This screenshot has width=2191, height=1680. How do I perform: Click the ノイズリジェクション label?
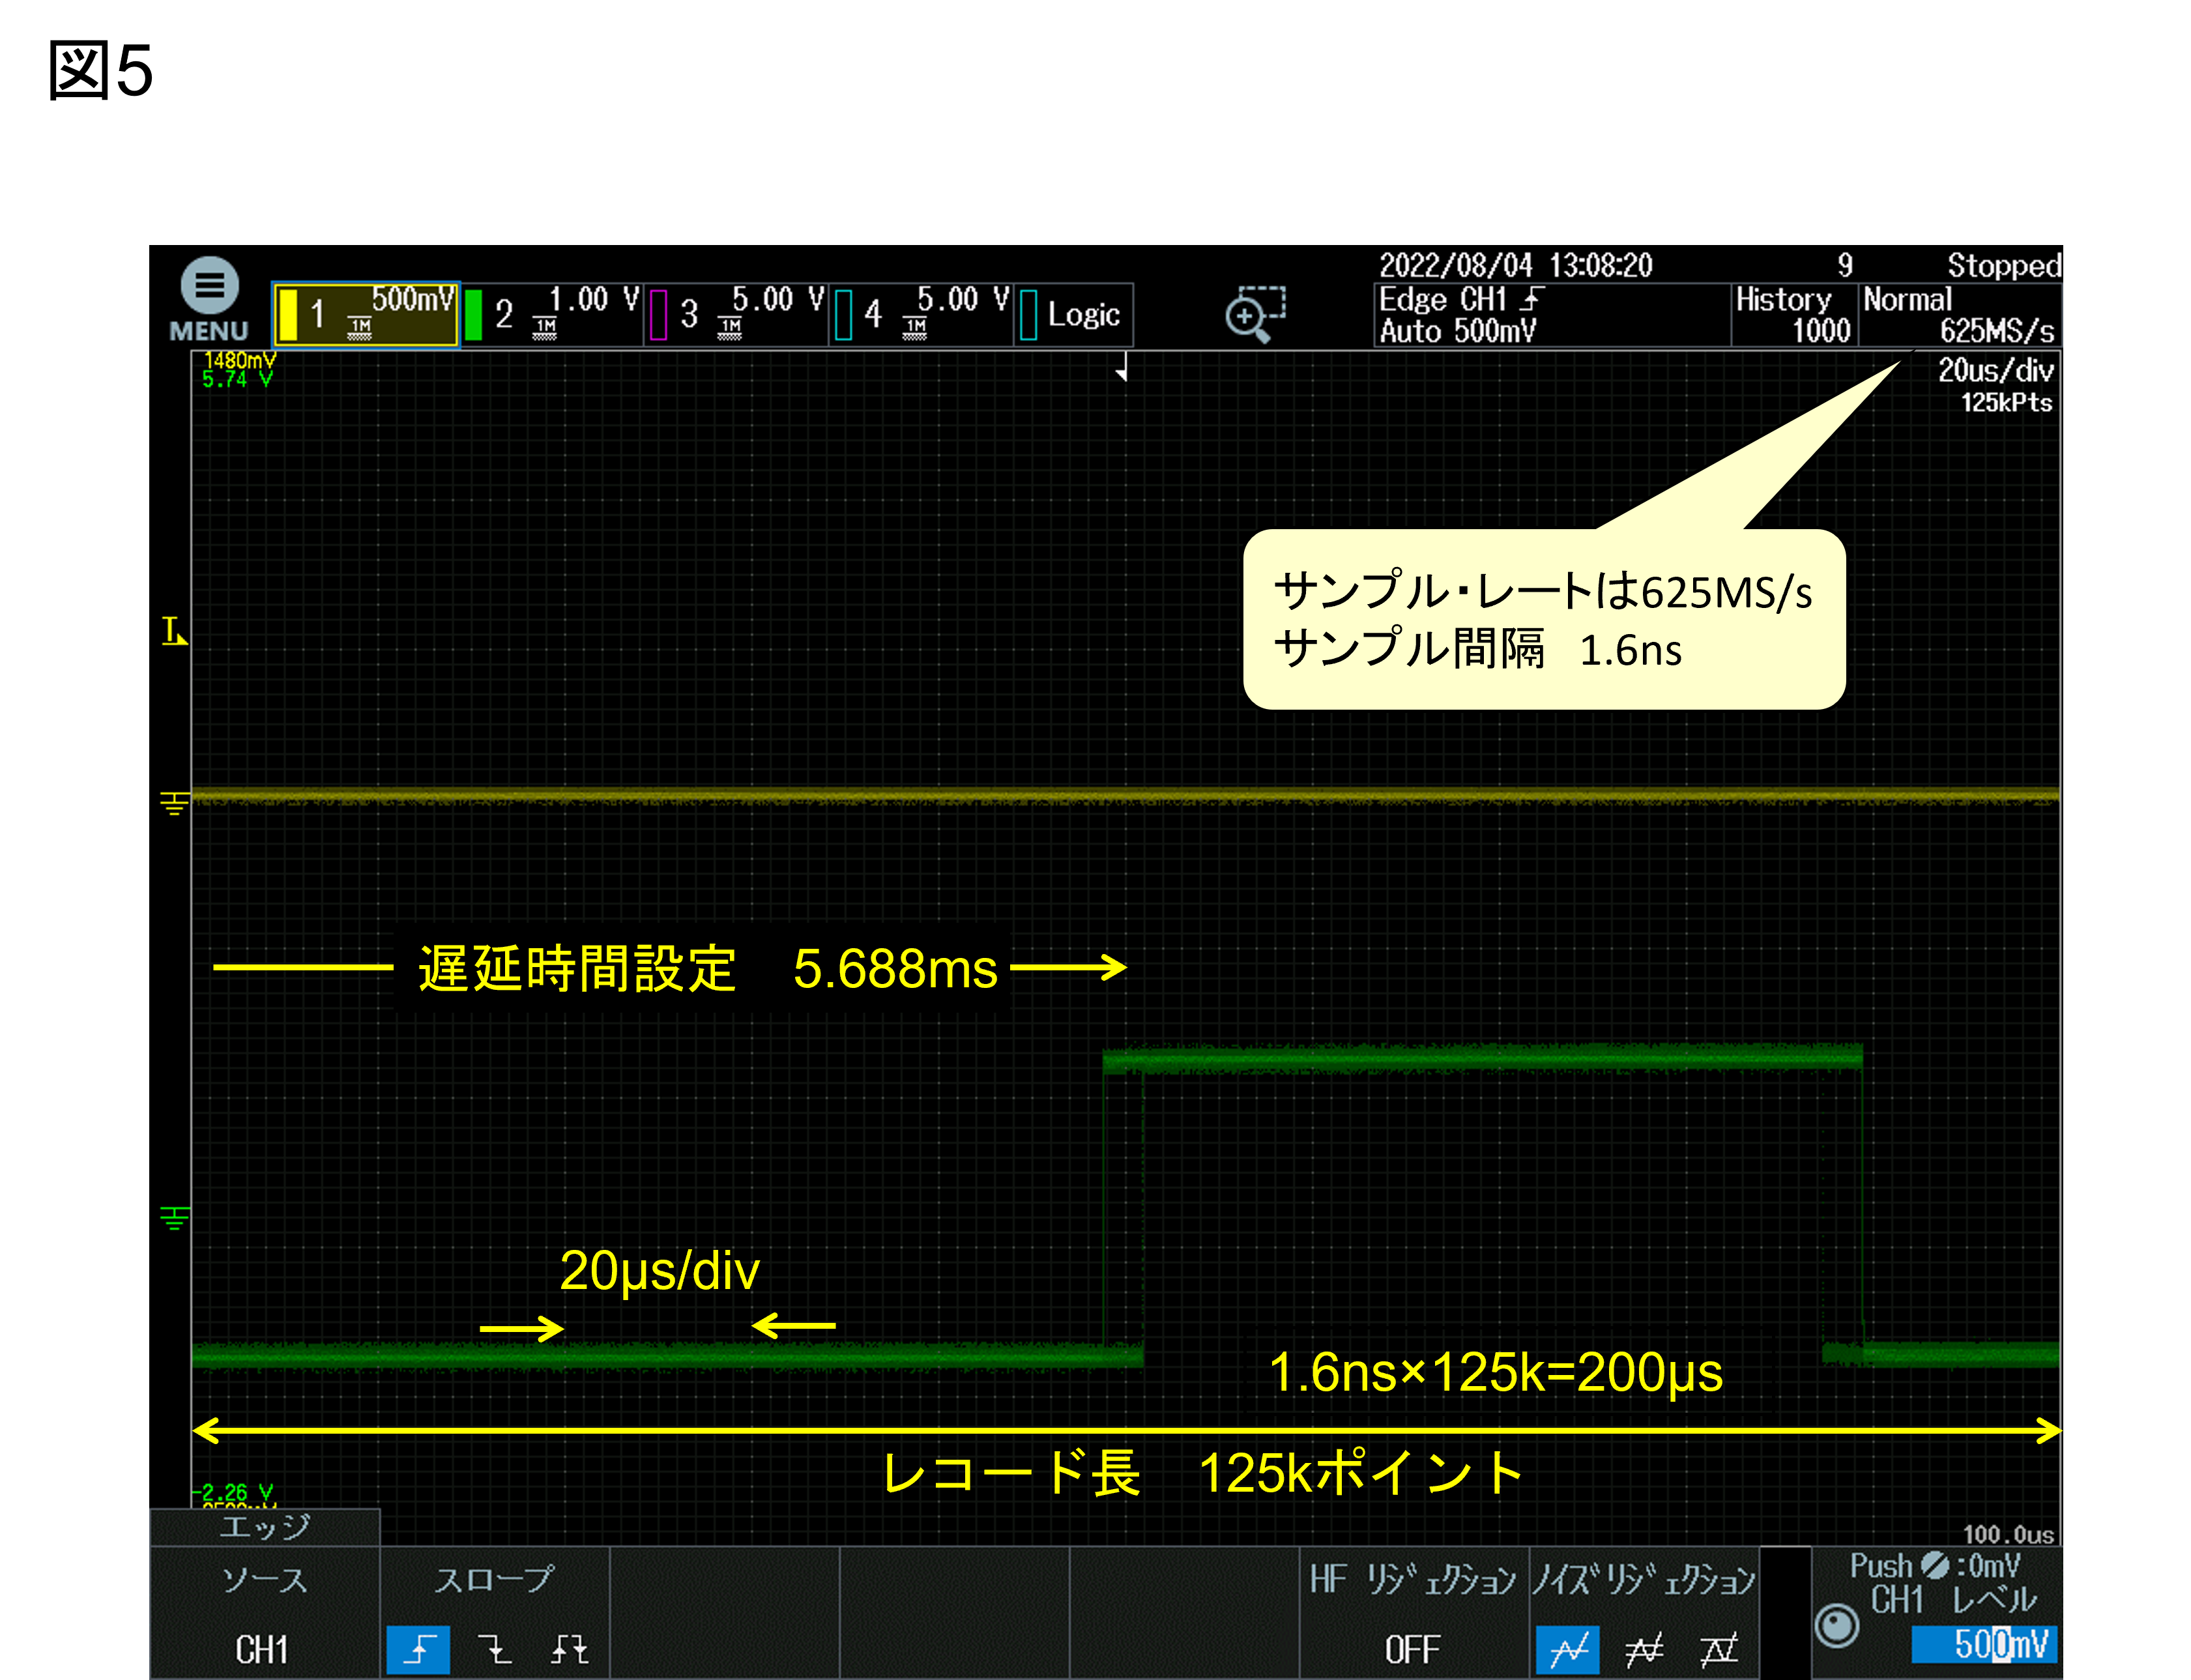(1643, 1580)
